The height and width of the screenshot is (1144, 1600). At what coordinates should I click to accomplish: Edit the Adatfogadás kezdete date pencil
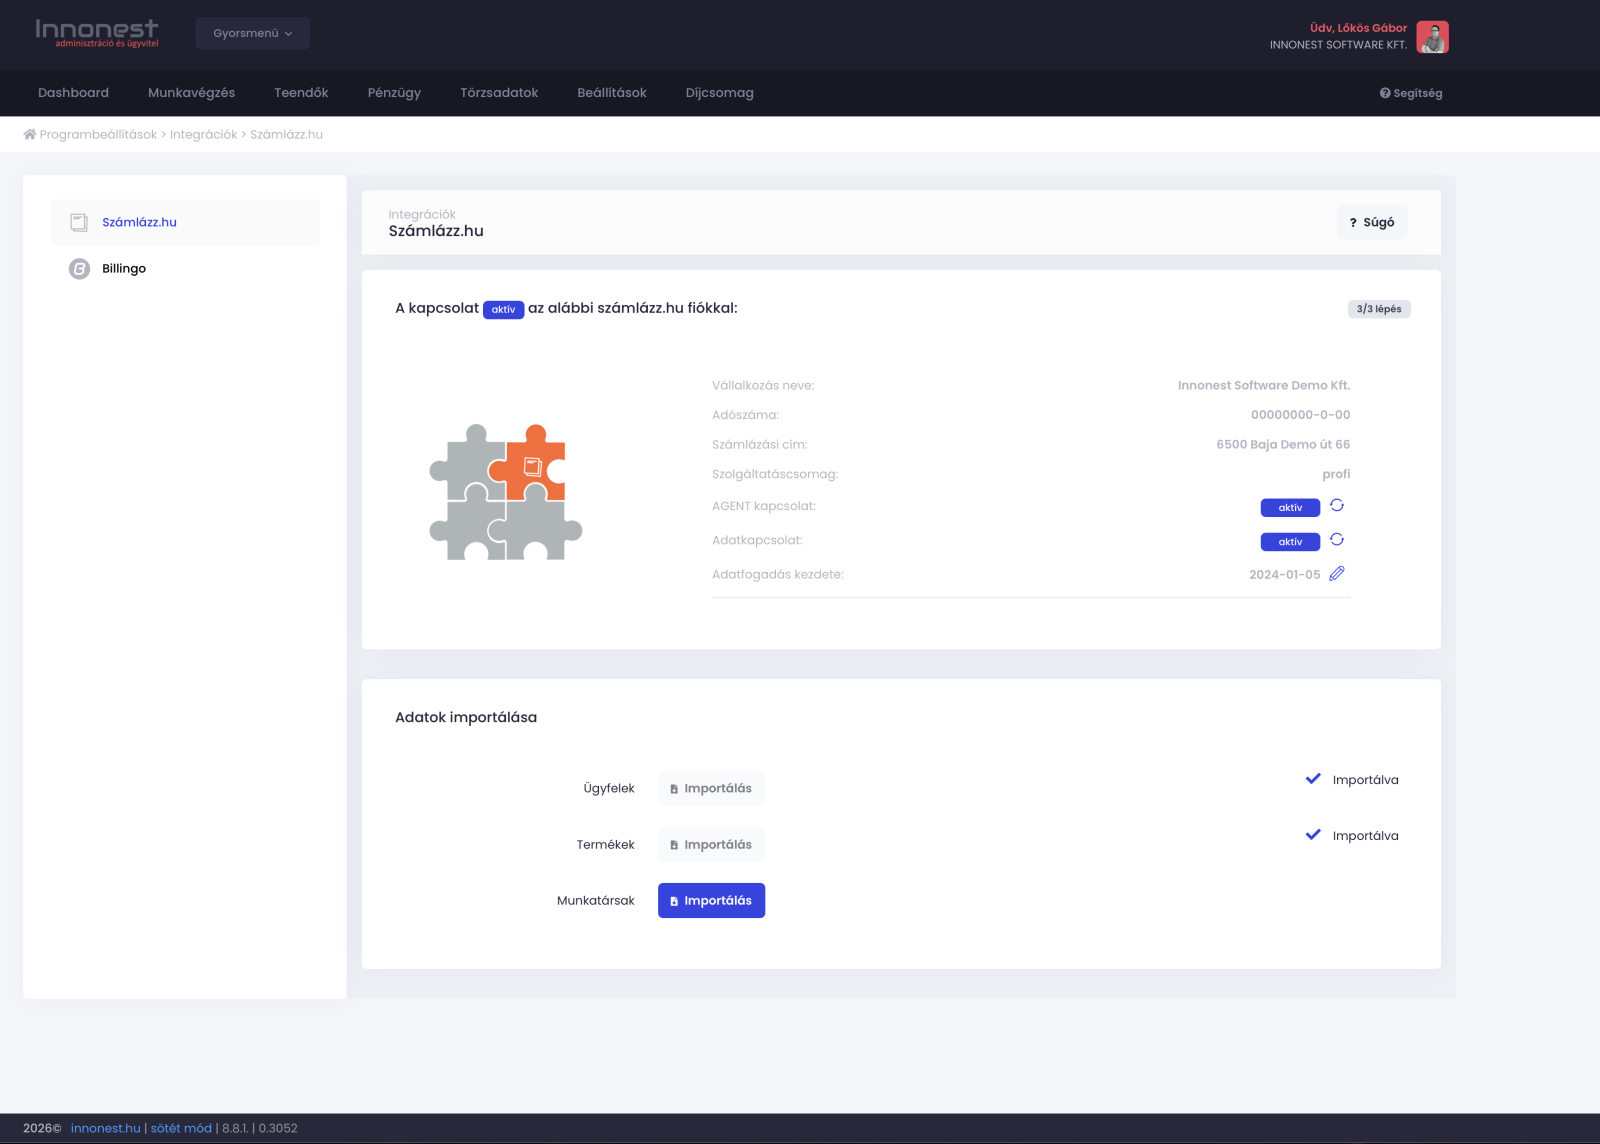pyautogui.click(x=1337, y=574)
